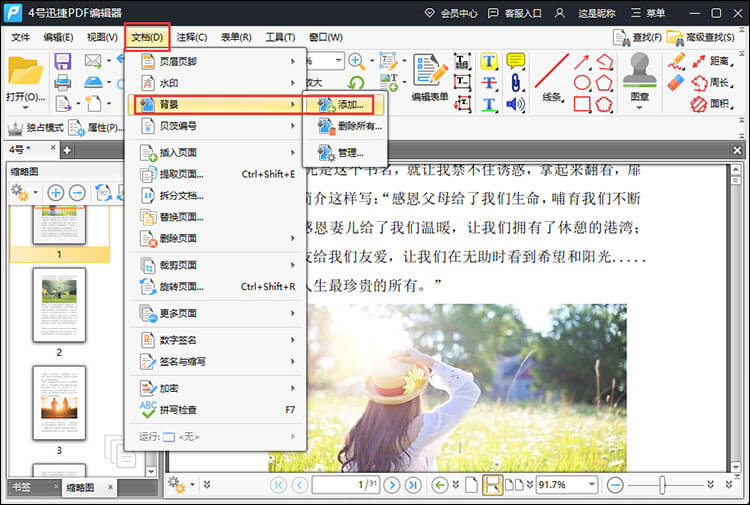The image size is (750, 505).
Task: Click the sound speaker annotation icon
Action: [x=516, y=104]
